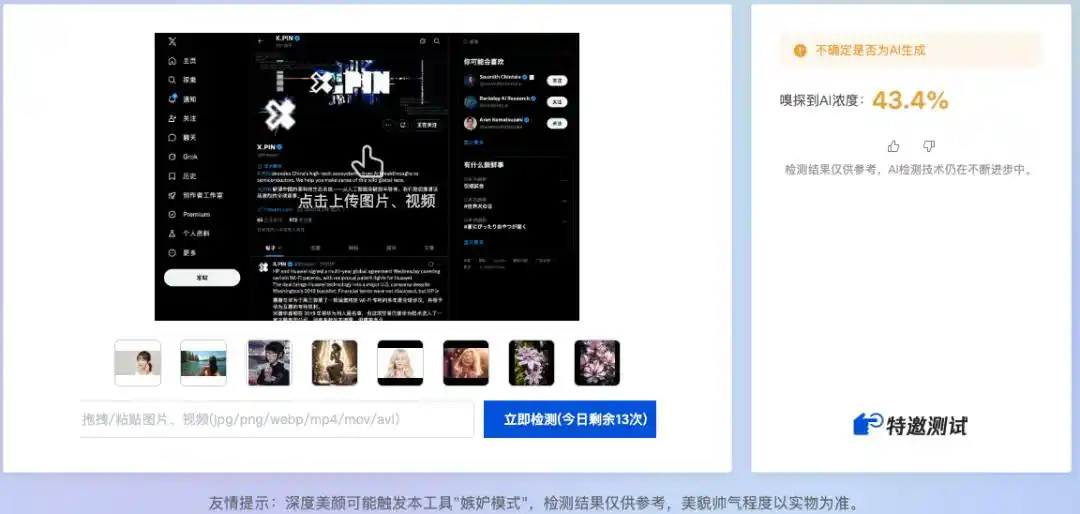
Task: Click the upload preview area to upload media
Action: (x=366, y=176)
